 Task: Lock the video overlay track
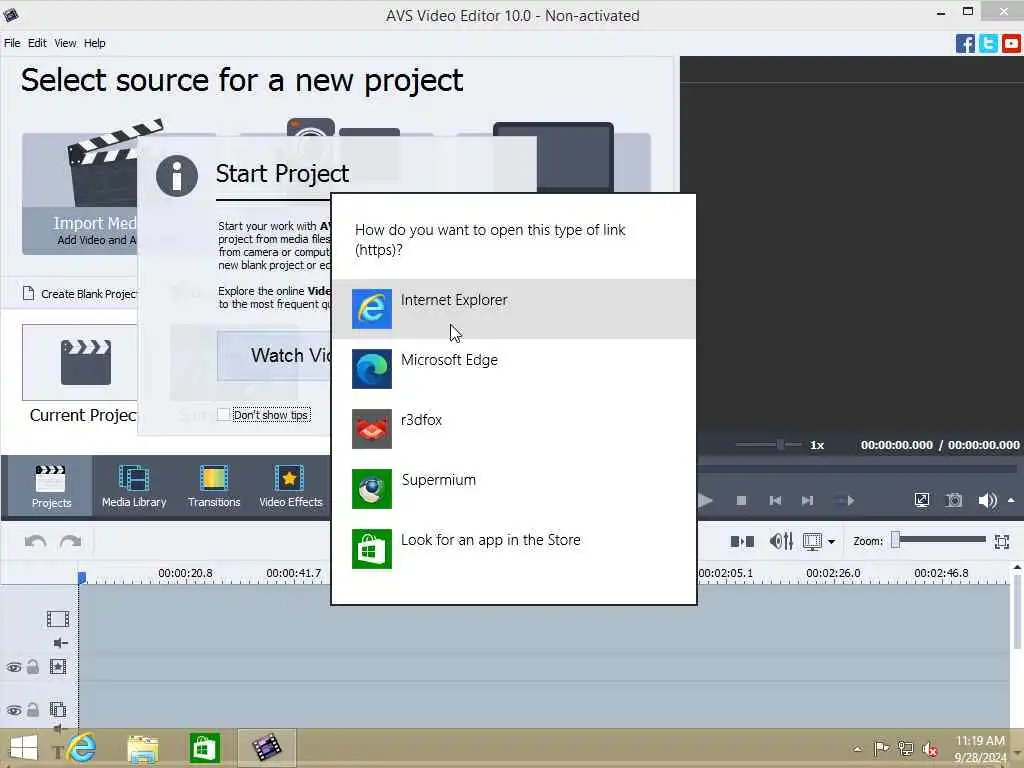[x=33, y=709]
